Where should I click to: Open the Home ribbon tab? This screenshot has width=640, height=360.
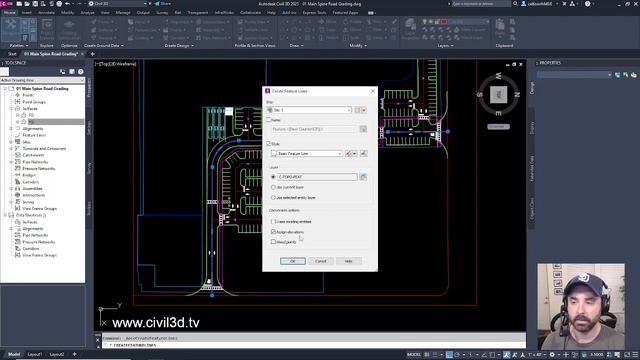coord(9,13)
